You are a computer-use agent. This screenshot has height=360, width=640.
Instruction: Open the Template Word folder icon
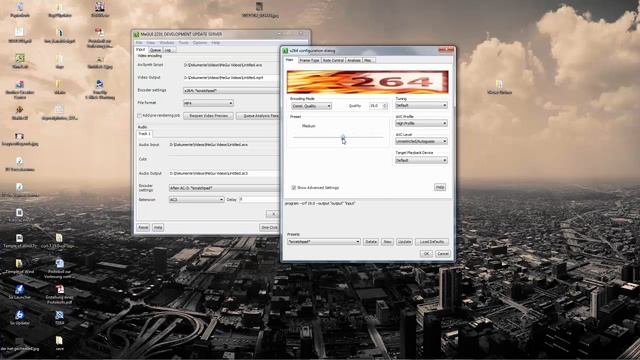[19, 266]
